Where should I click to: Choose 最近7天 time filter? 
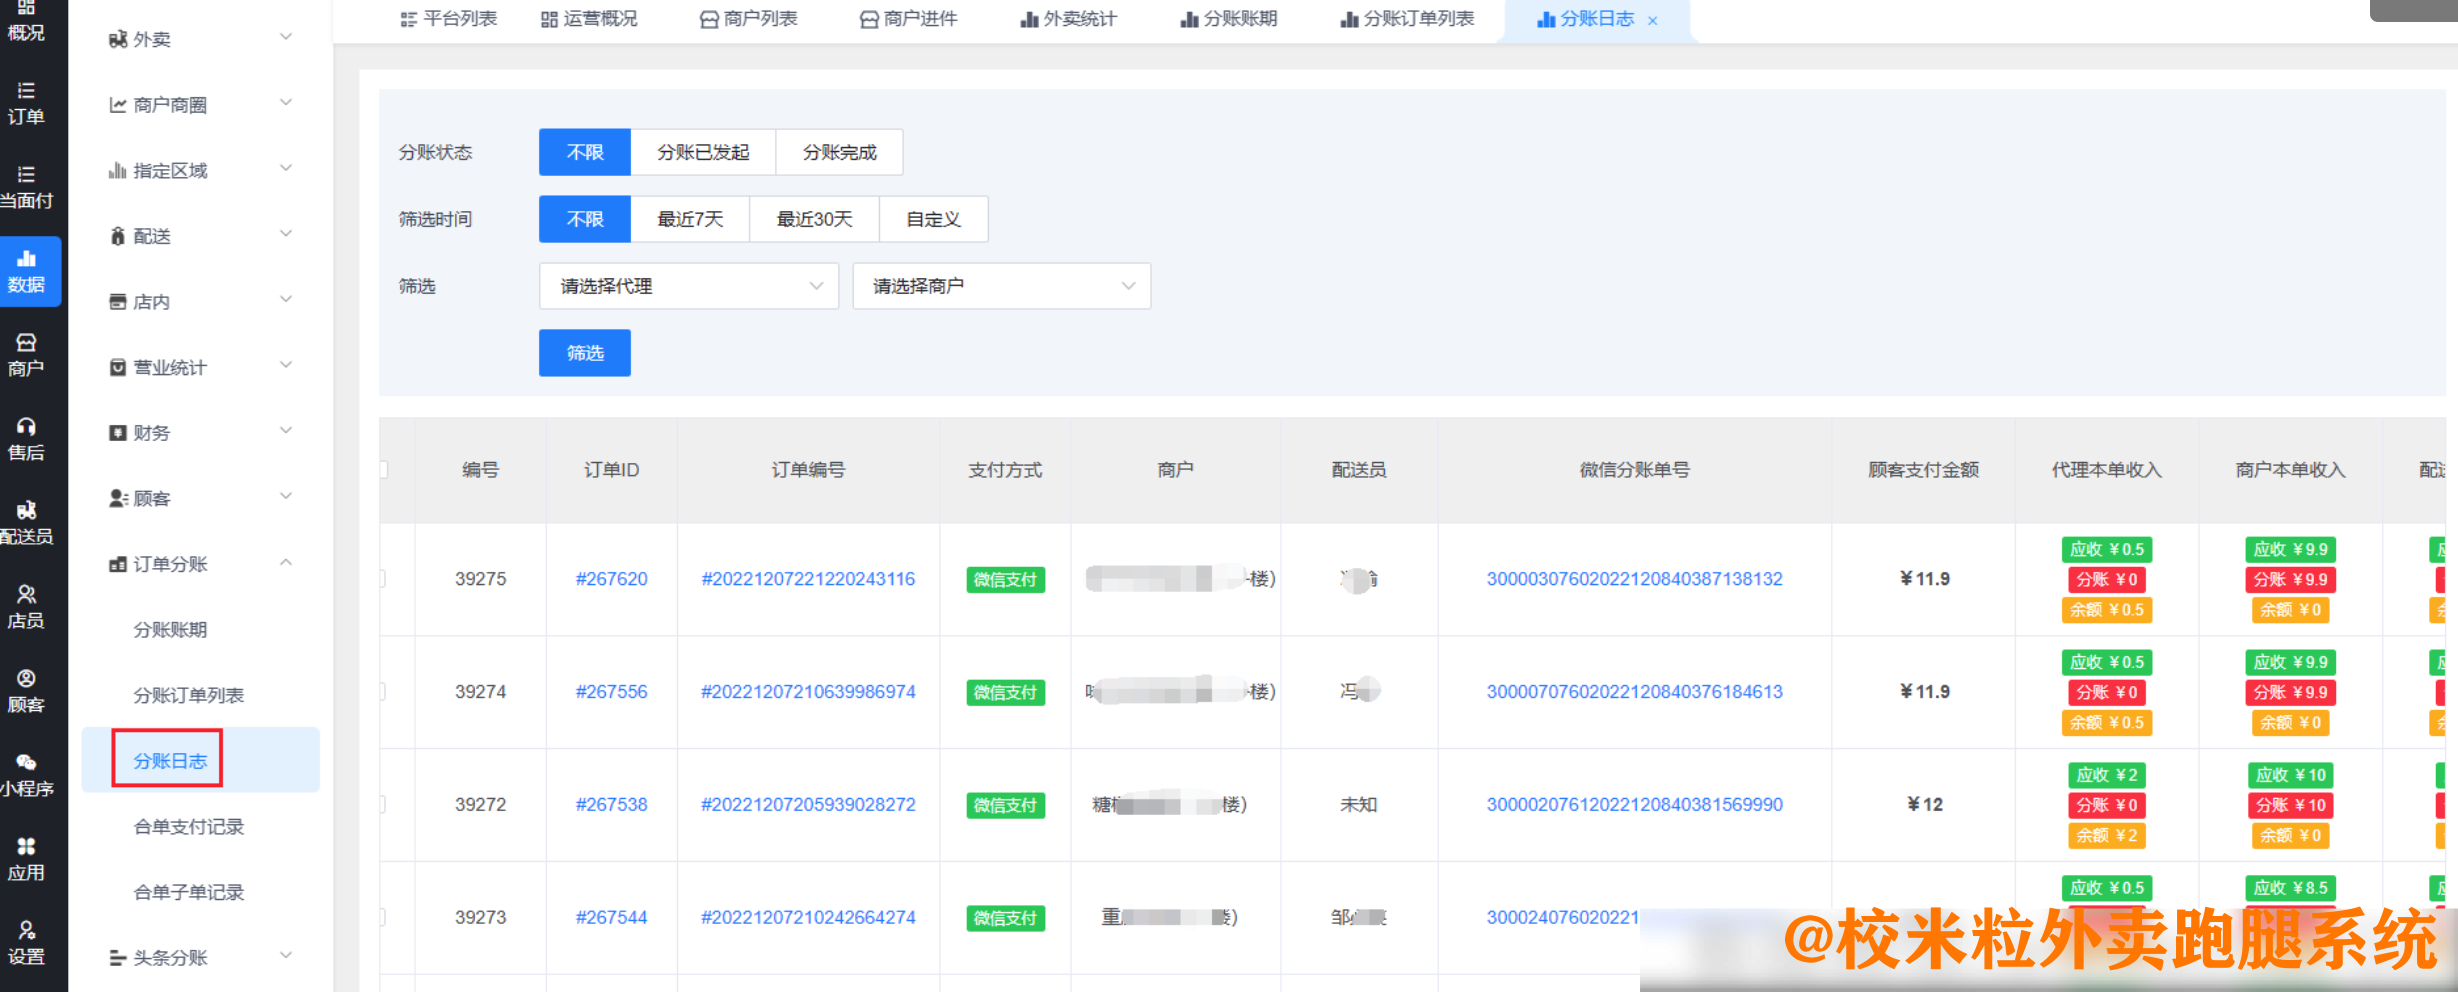[690, 219]
